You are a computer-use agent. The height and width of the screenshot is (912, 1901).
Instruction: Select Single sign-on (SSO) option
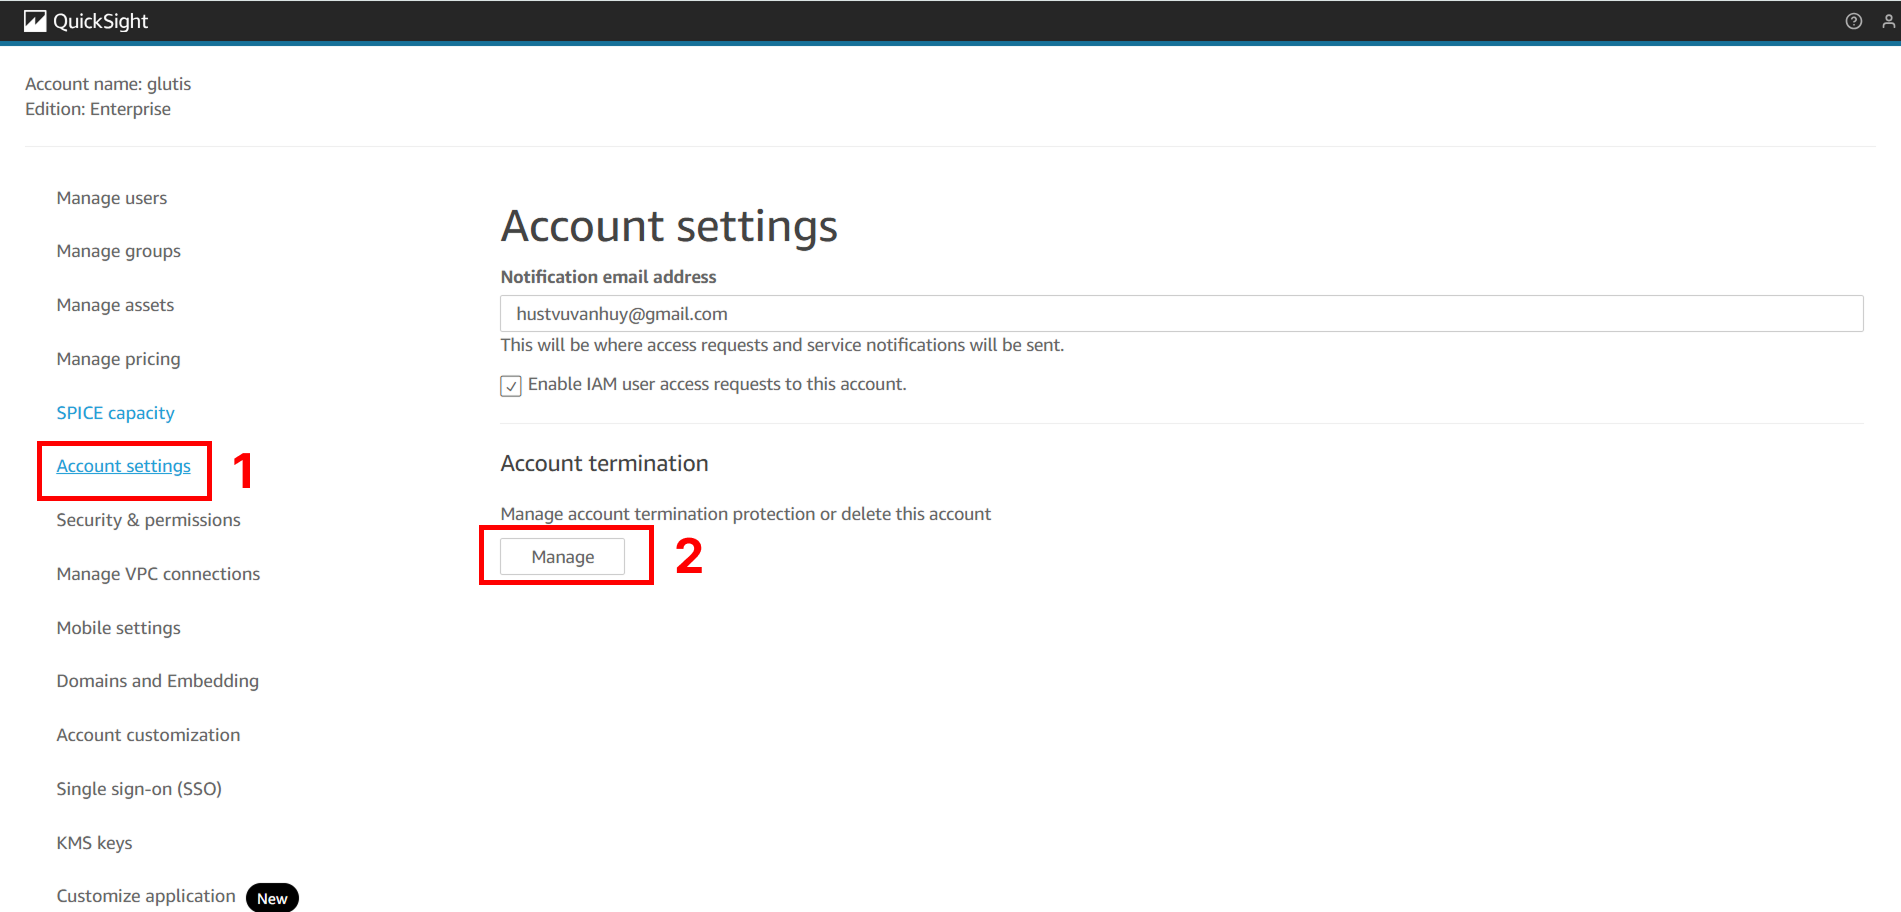click(139, 789)
